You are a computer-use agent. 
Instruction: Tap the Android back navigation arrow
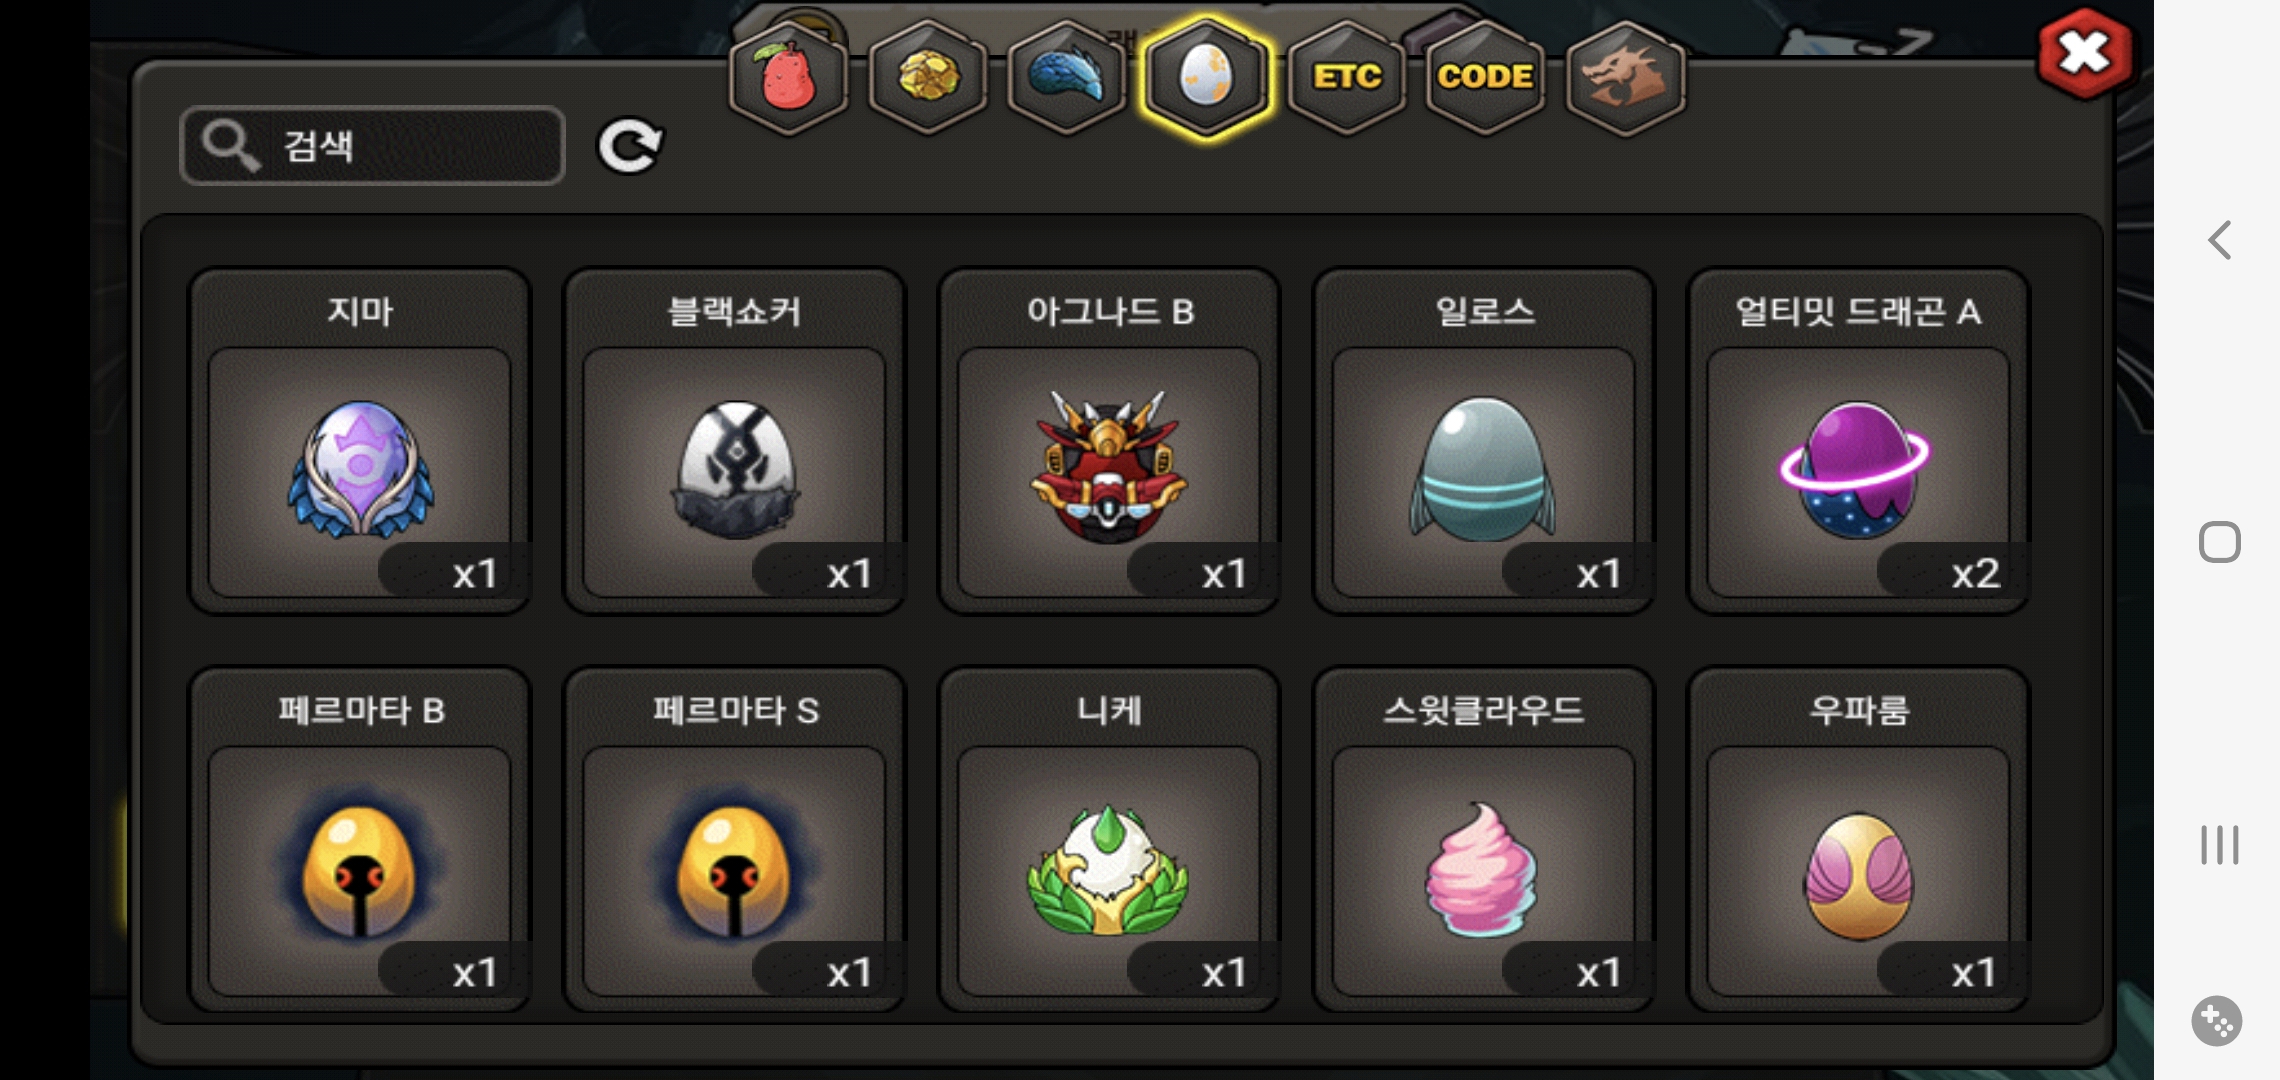(x=2220, y=240)
